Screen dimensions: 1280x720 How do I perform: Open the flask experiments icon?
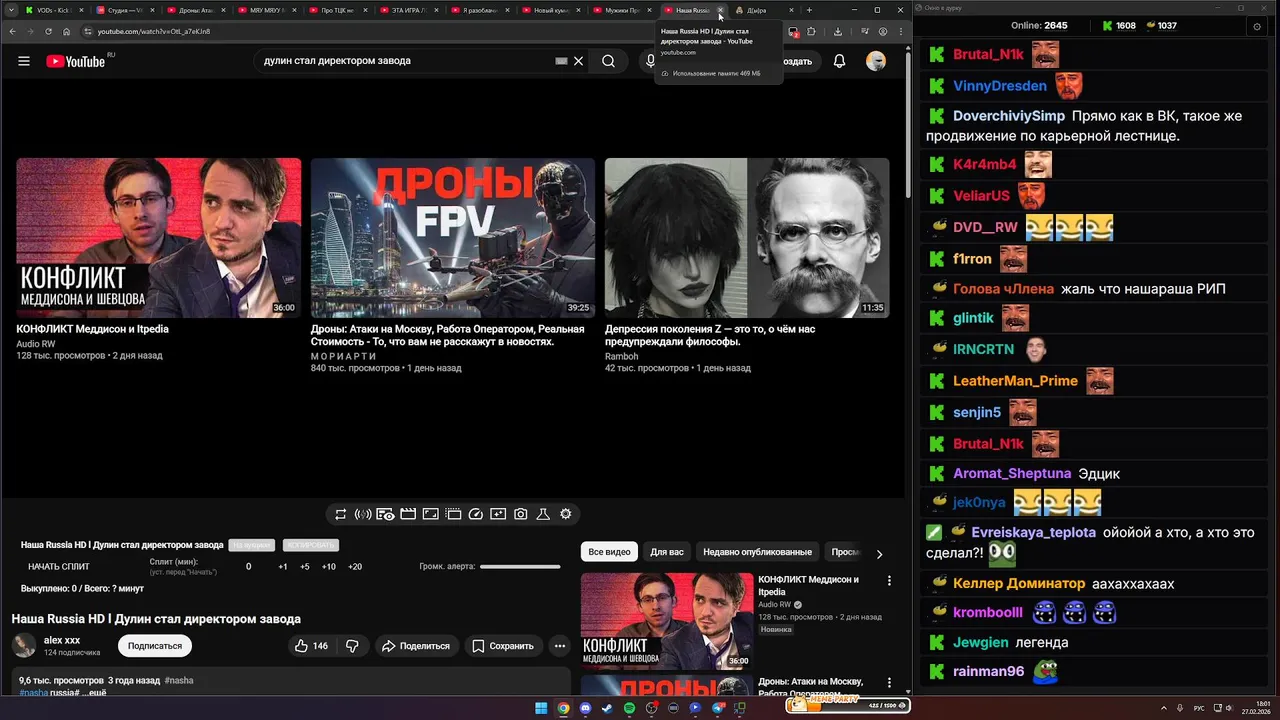point(543,514)
